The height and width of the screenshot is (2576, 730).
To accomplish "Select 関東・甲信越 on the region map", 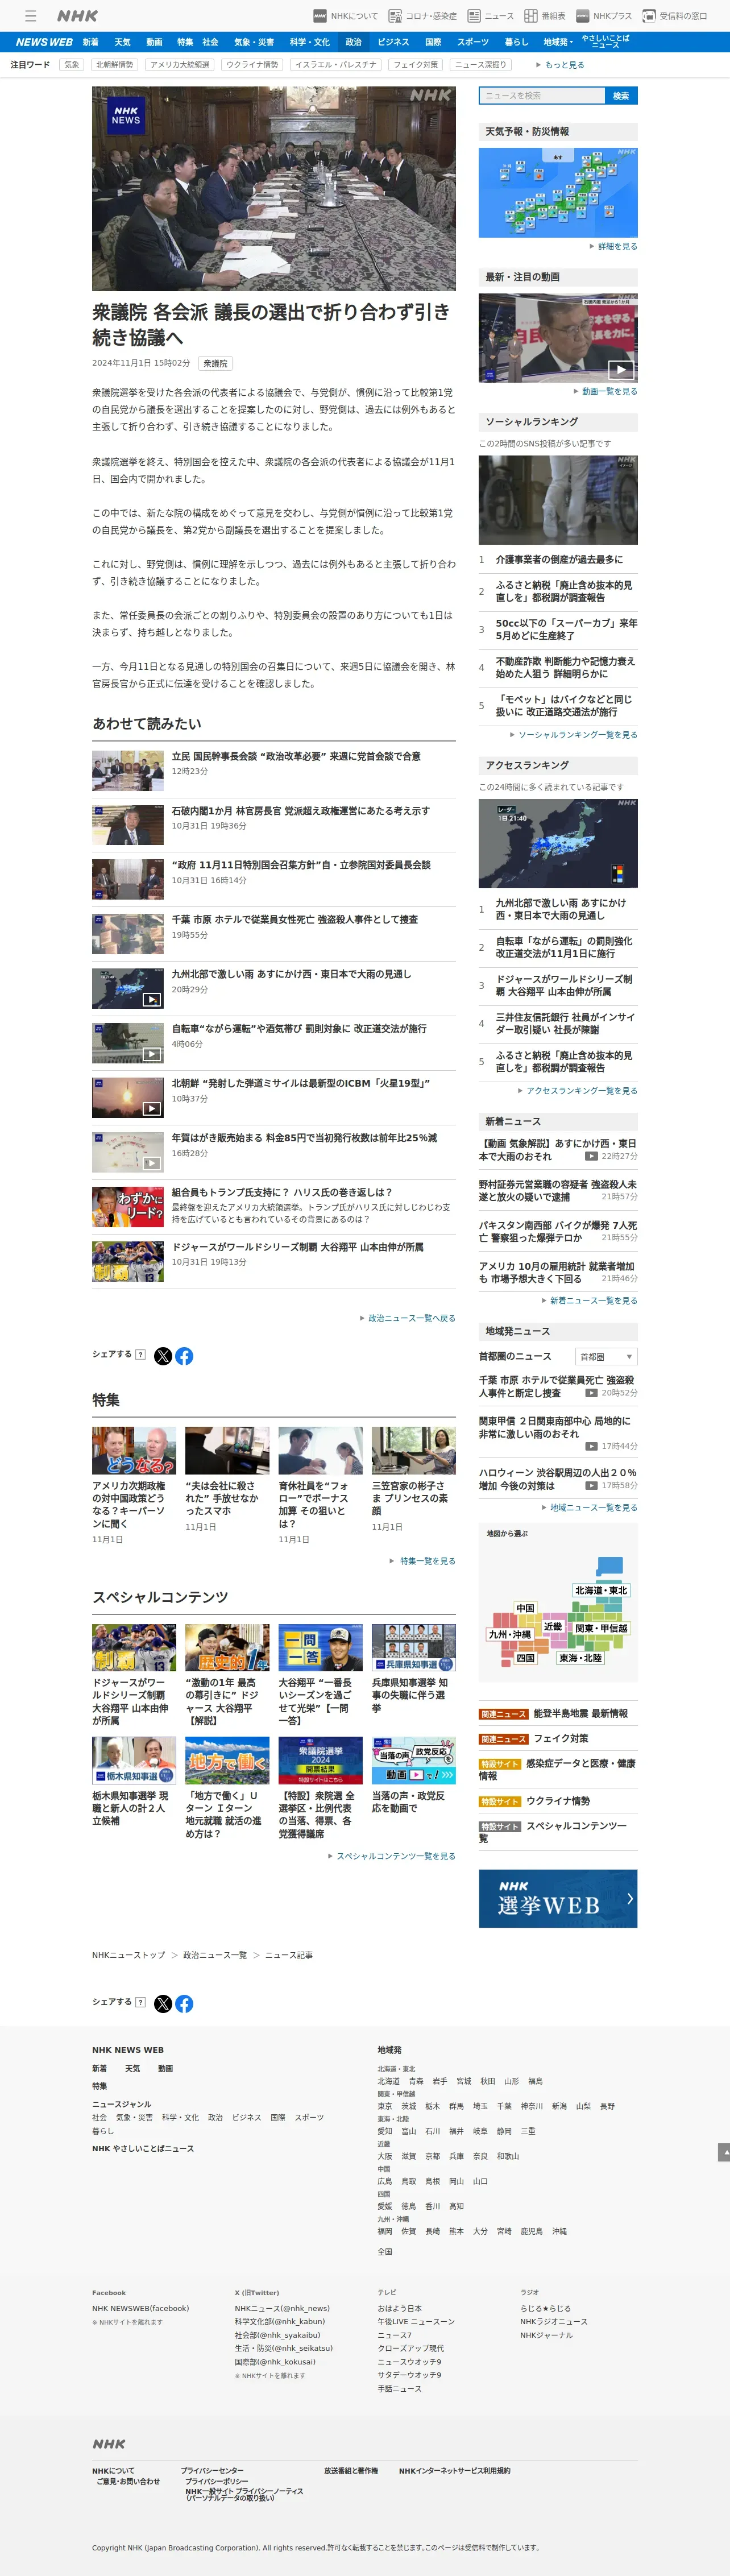I will point(601,1628).
